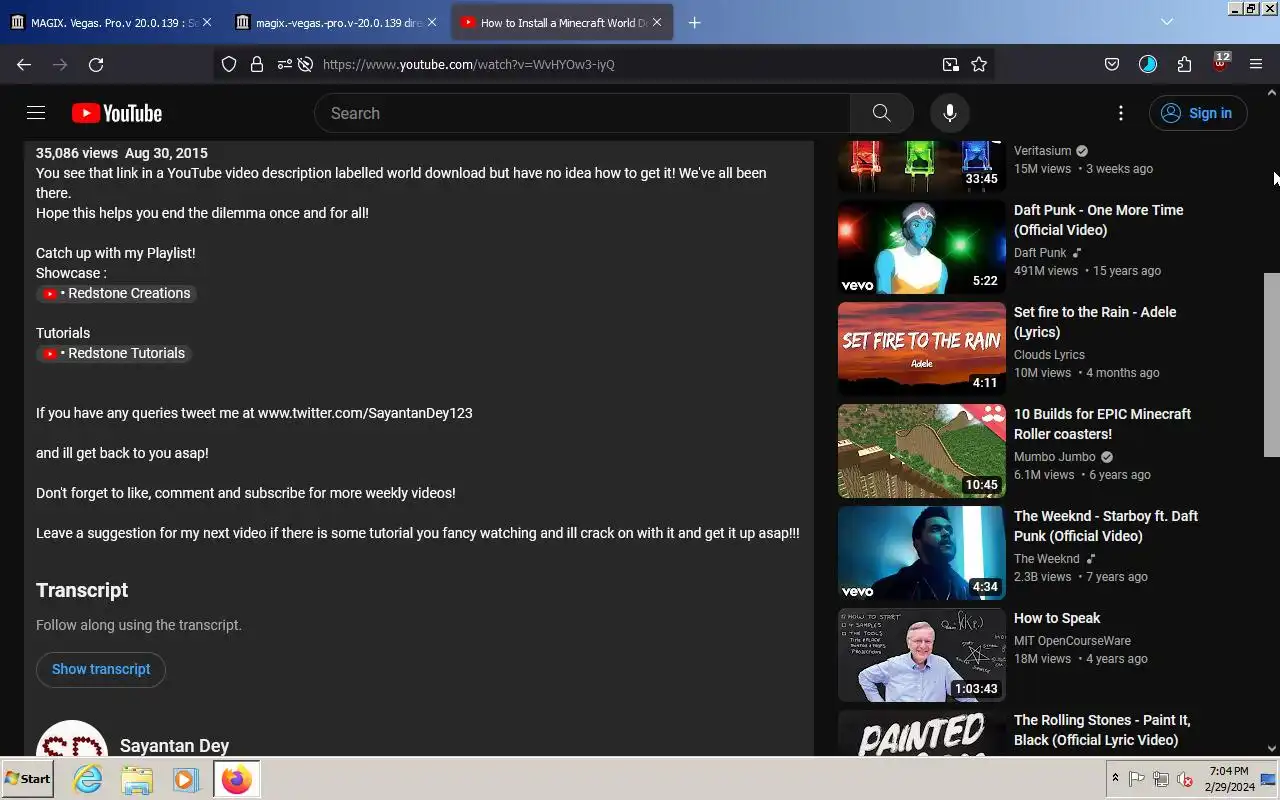Open The Weeknd Starboy video thumbnail

coord(921,553)
